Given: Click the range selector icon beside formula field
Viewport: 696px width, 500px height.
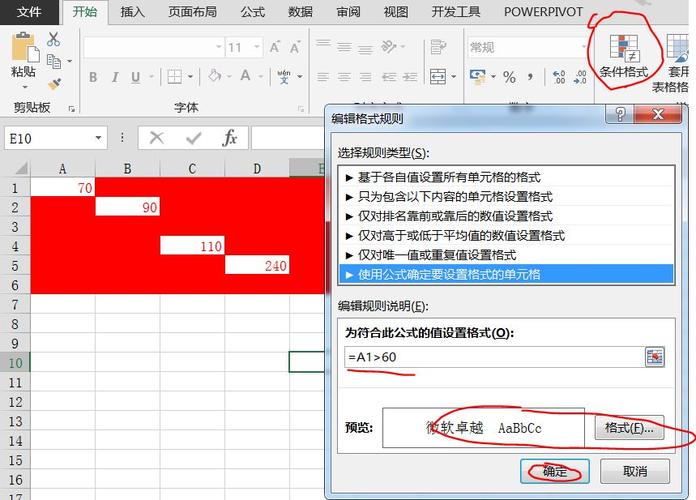Looking at the screenshot, I should 655,357.
